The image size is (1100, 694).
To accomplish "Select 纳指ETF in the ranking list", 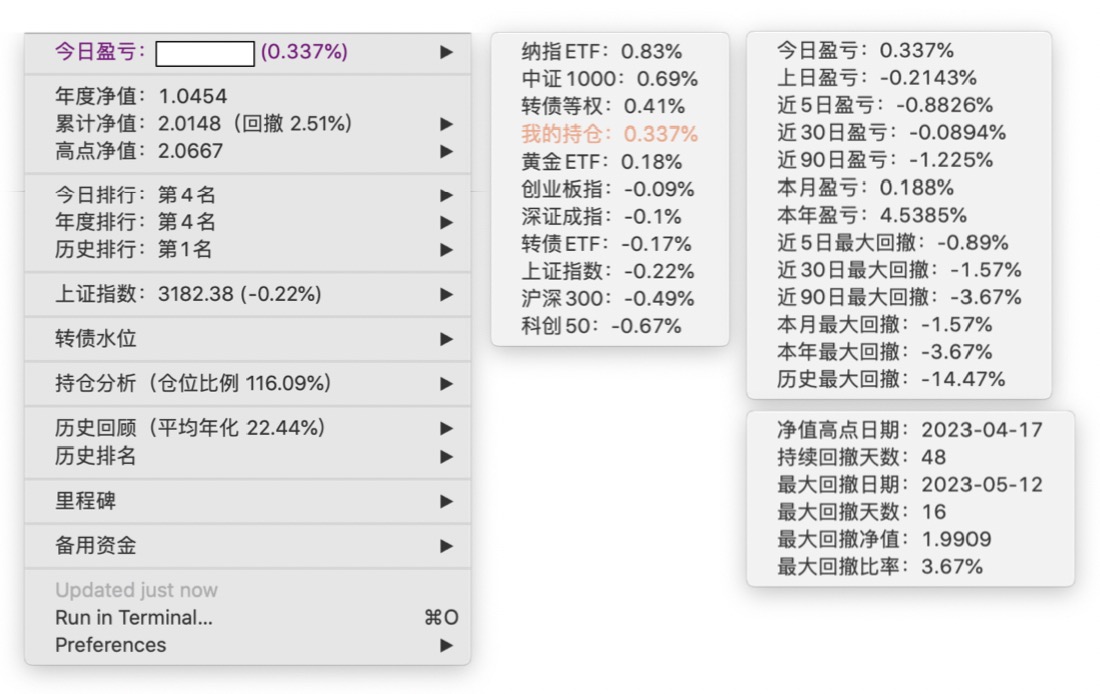I will click(x=601, y=51).
